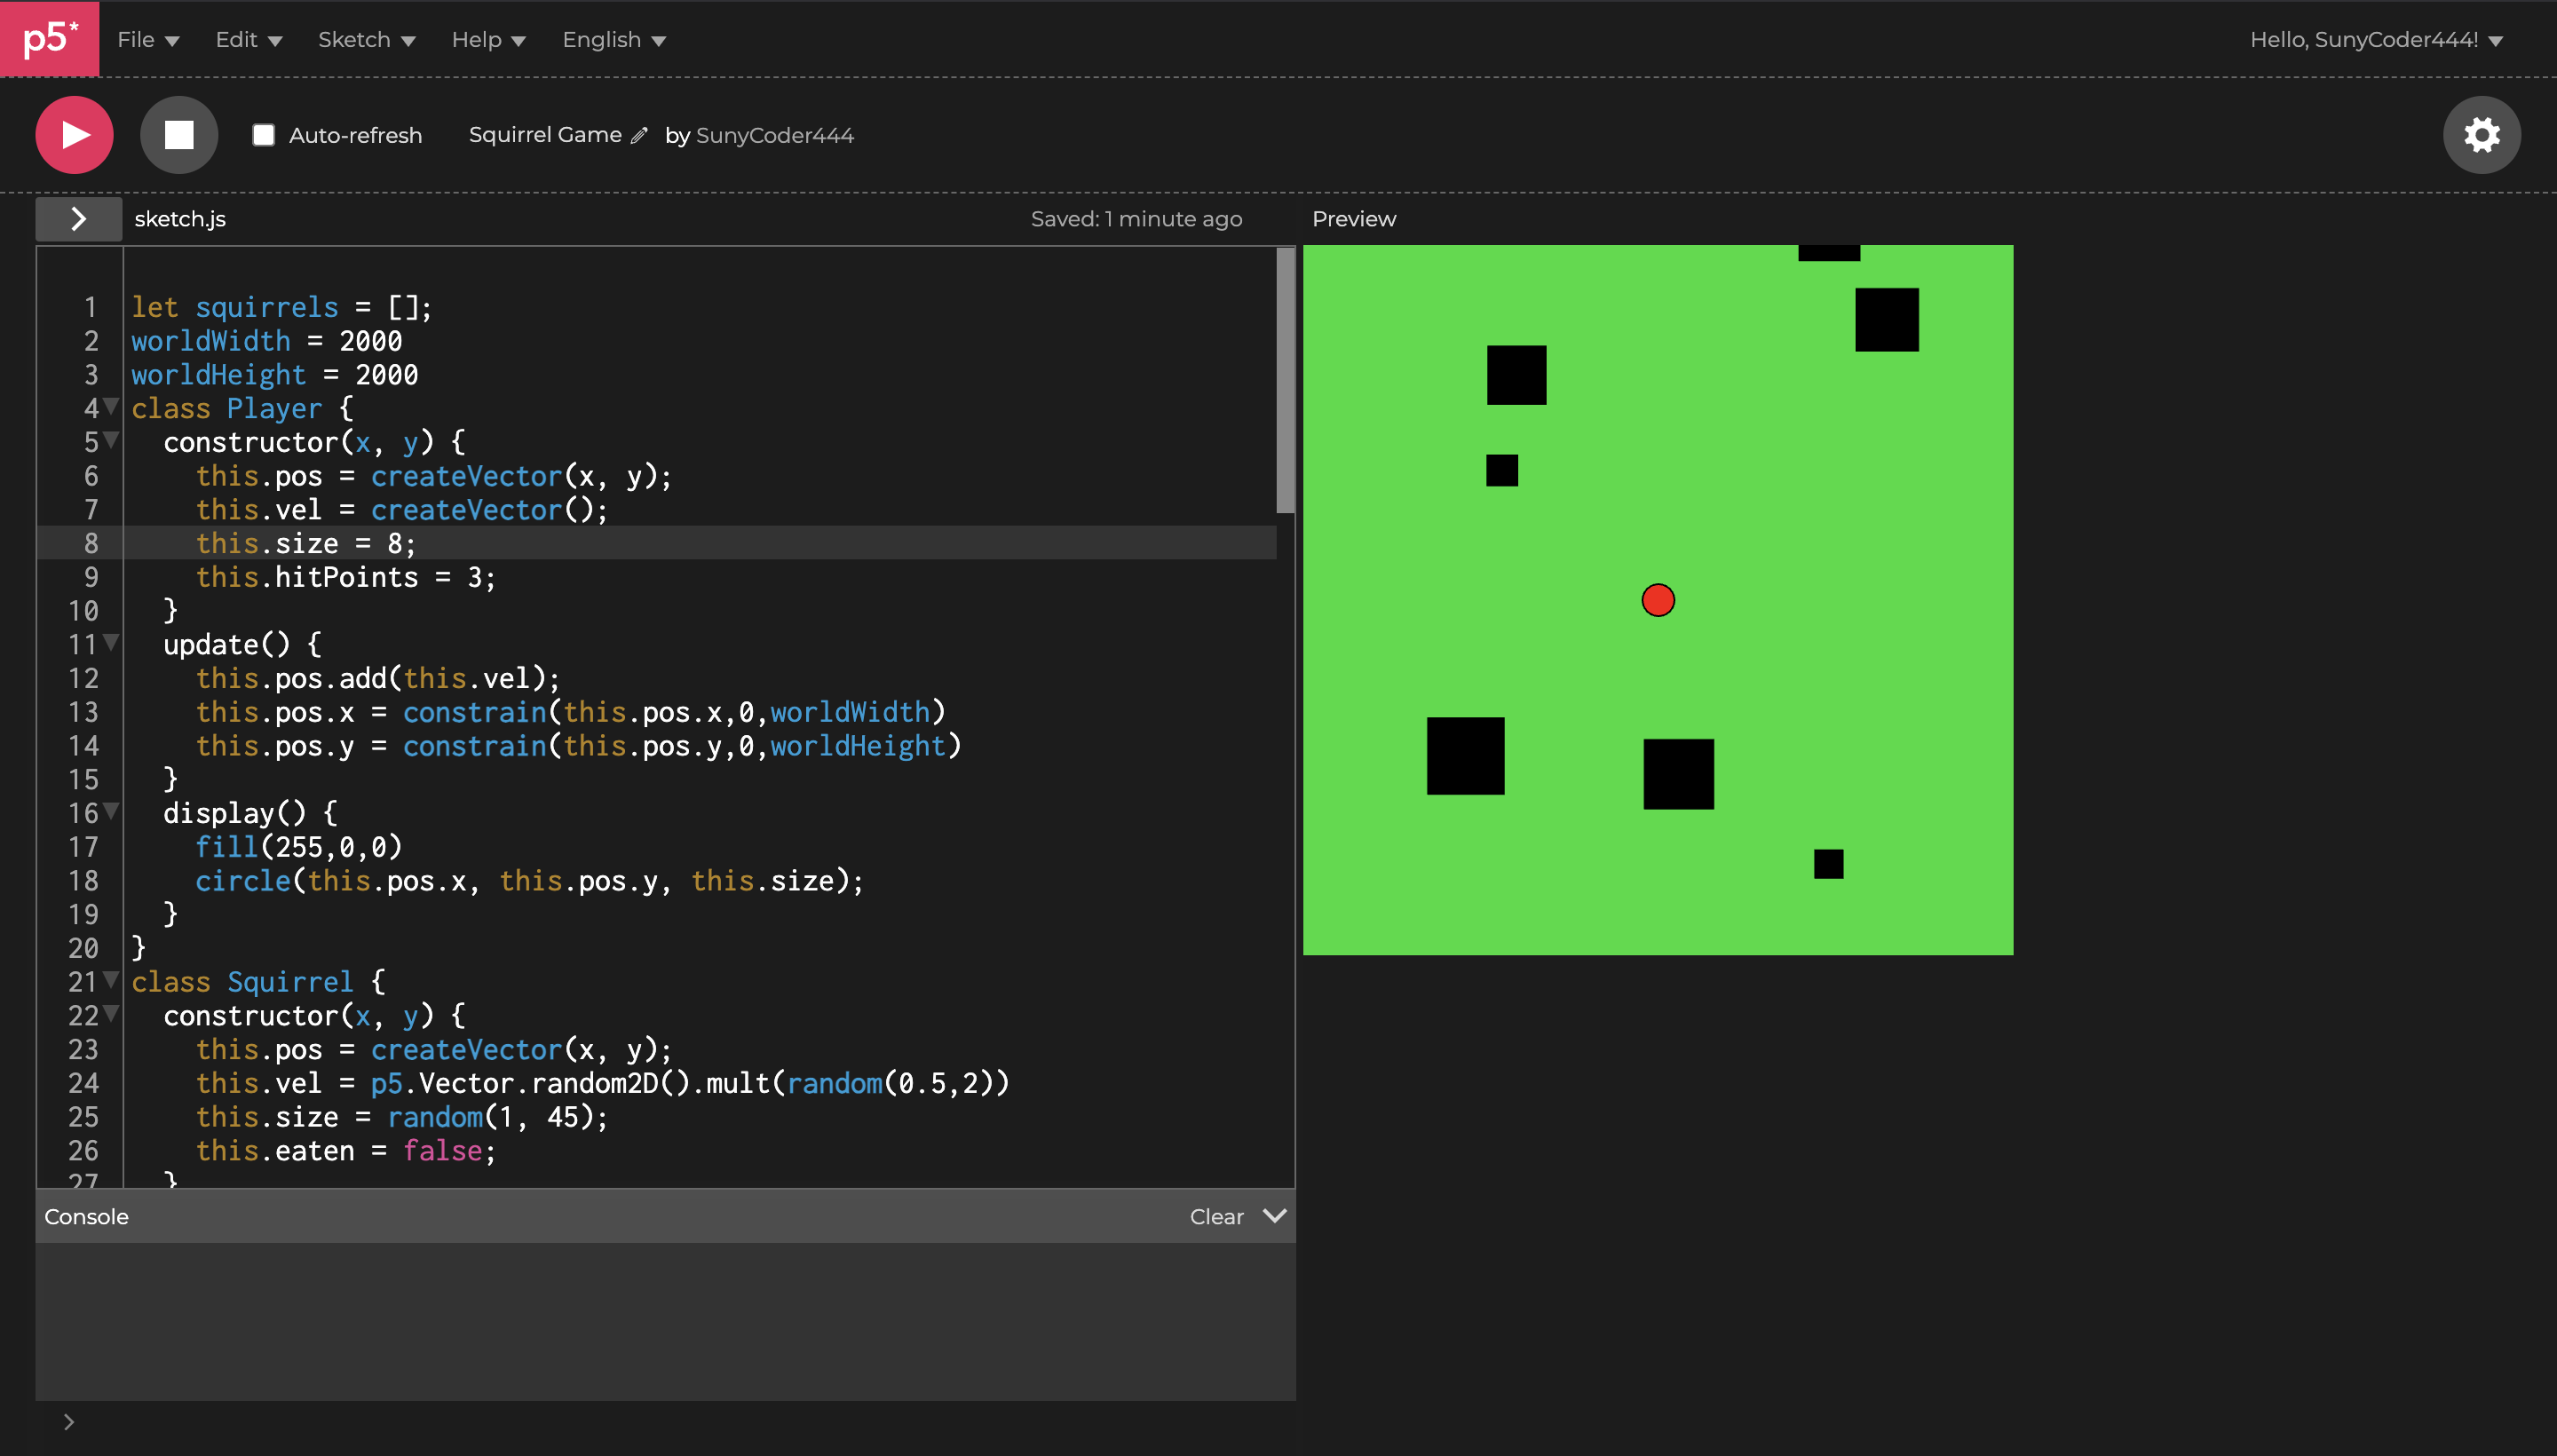This screenshot has height=1456, width=2557.
Task: Clear the console output
Action: pyautogui.click(x=1216, y=1217)
